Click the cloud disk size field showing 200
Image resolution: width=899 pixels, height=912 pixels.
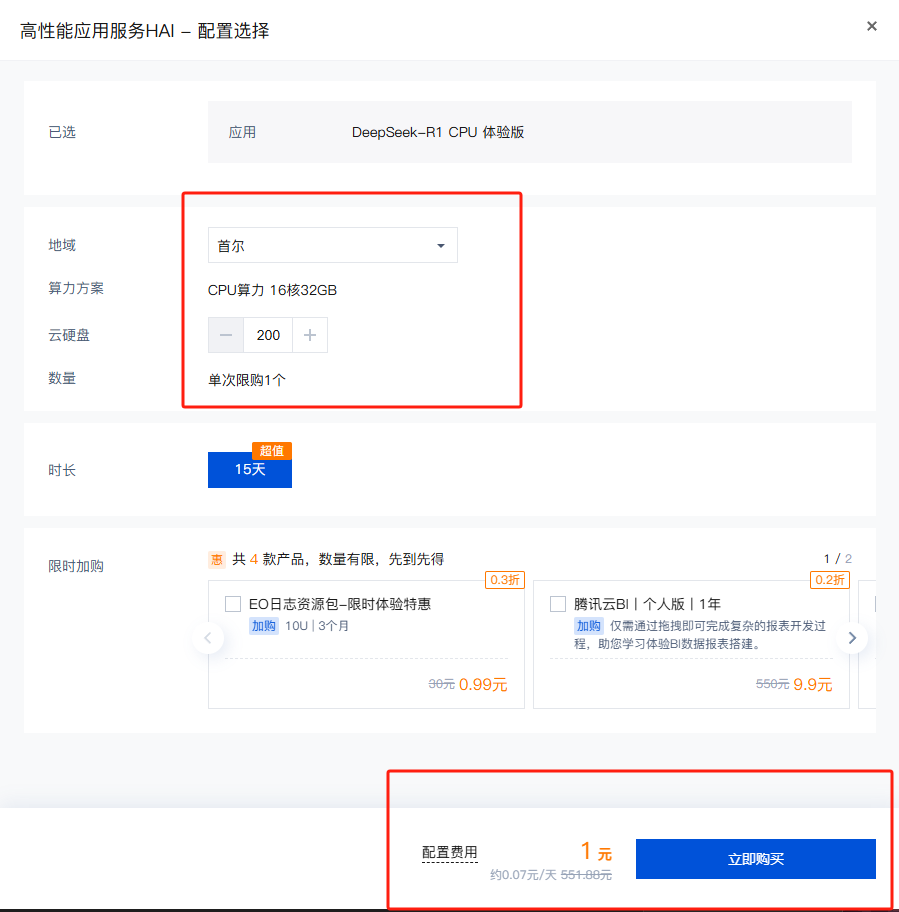tap(268, 335)
